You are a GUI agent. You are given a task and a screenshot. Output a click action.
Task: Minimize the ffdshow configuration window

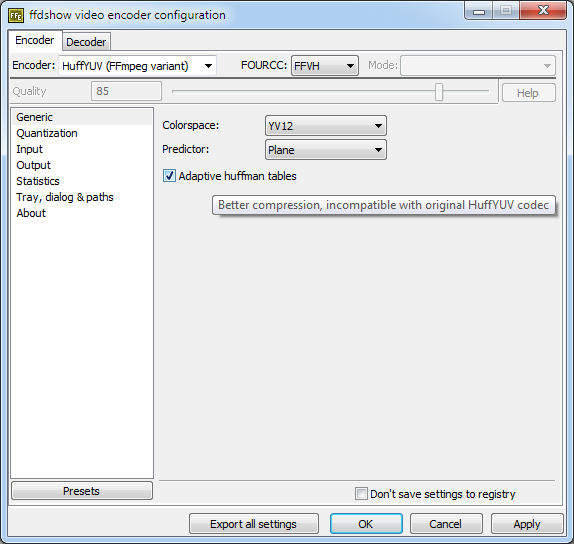coord(479,11)
